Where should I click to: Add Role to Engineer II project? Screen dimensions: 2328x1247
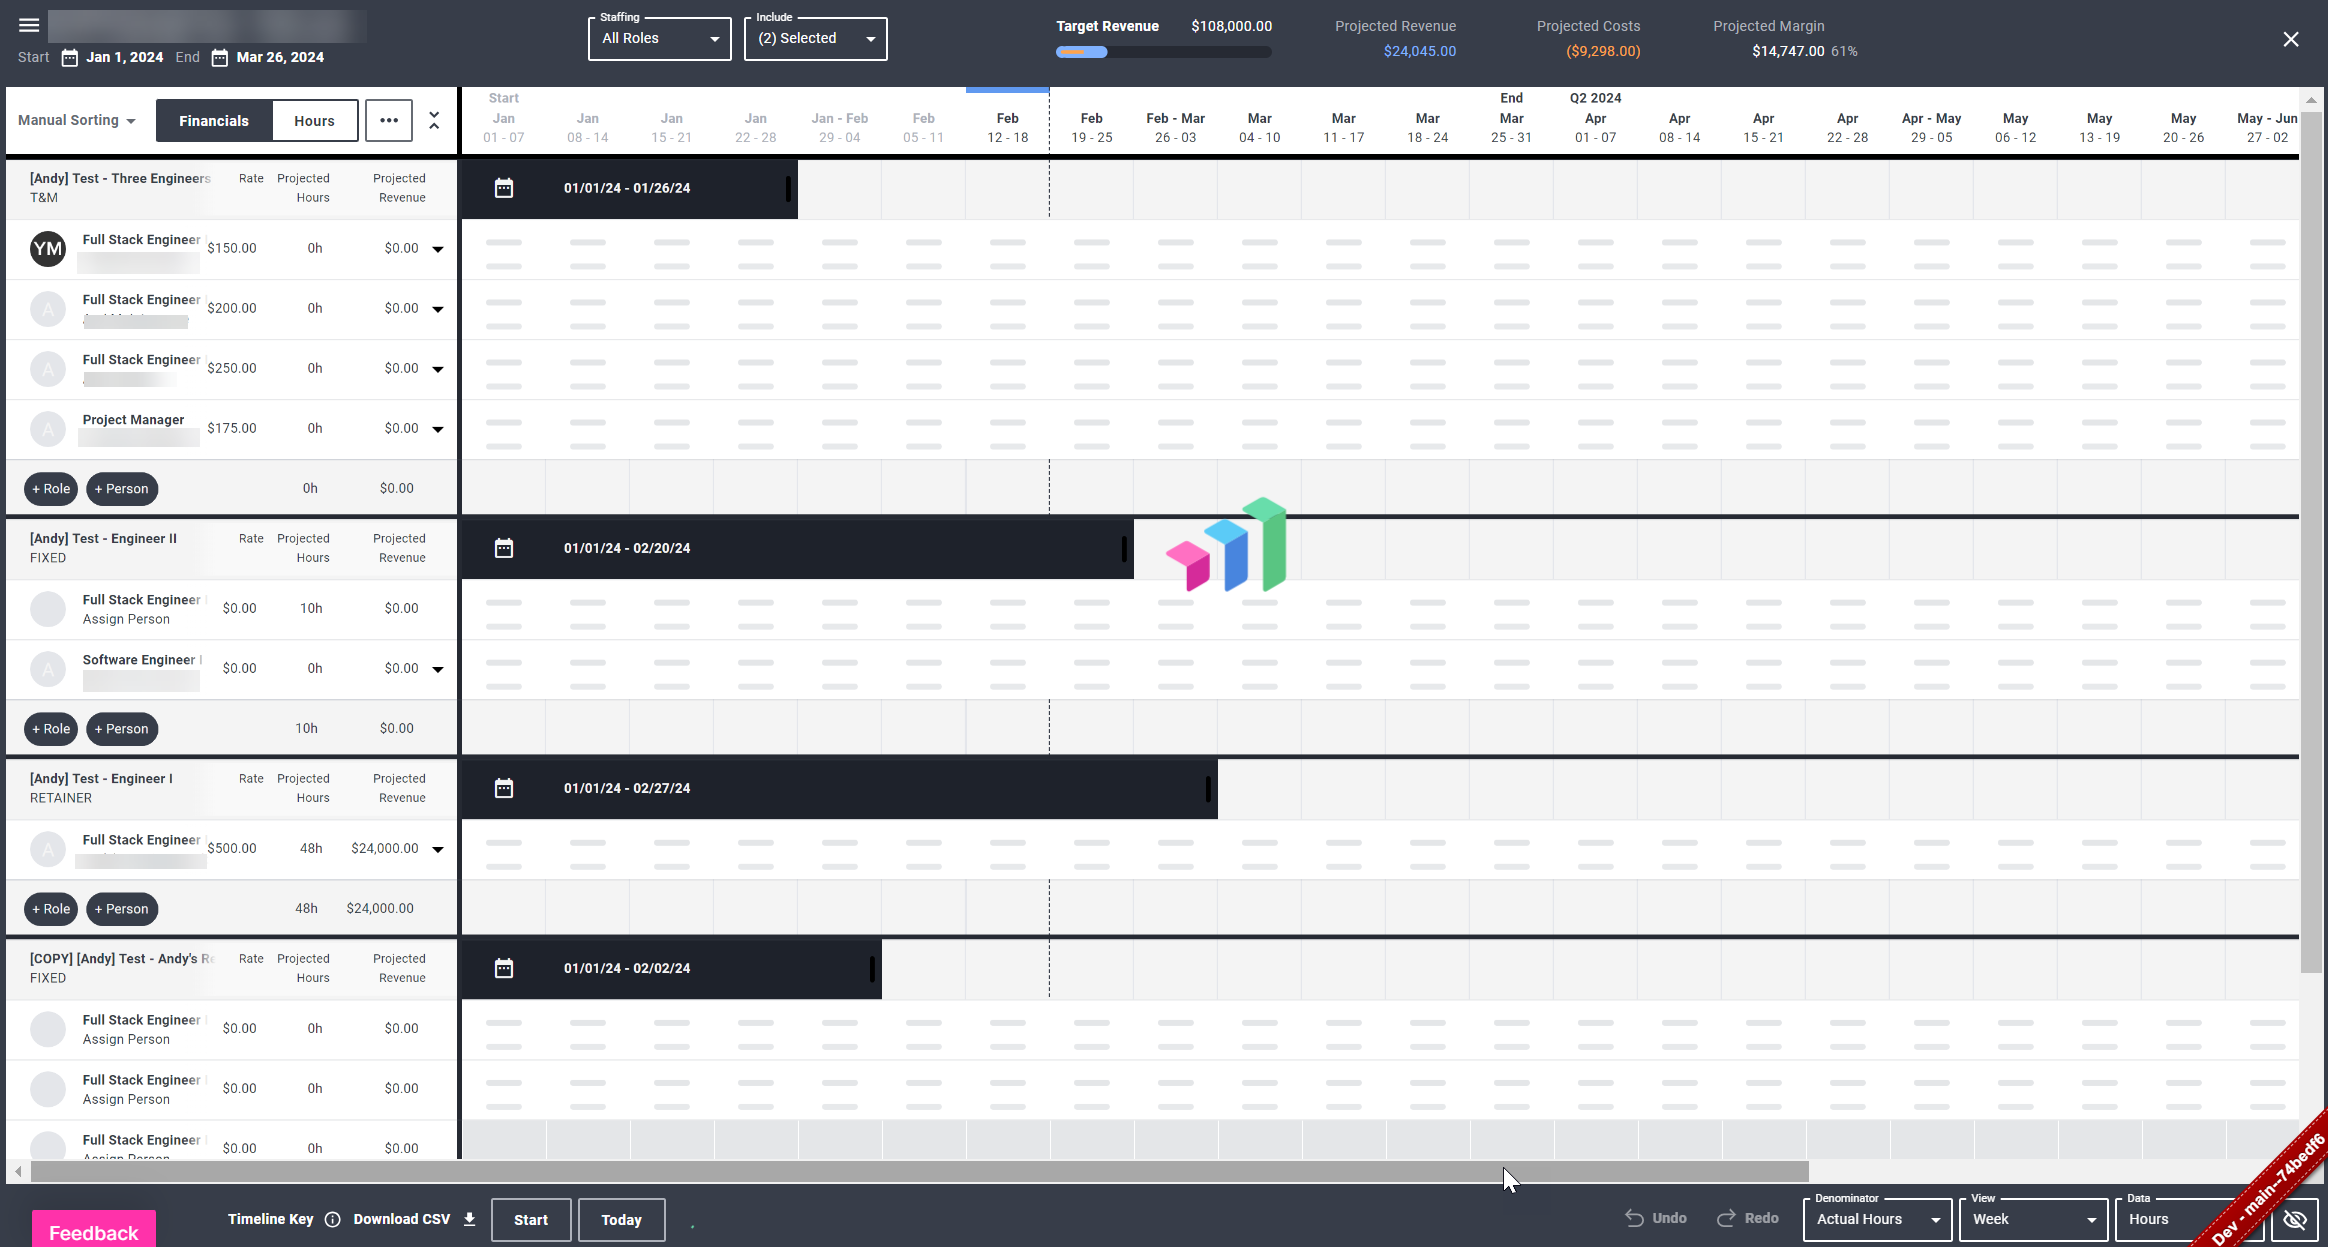click(51, 729)
